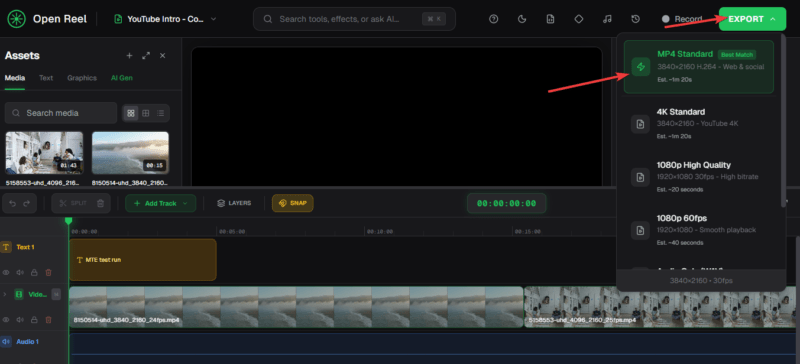Switch to the AI Gen tab
Image resolution: width=800 pixels, height=364 pixels.
(122, 78)
